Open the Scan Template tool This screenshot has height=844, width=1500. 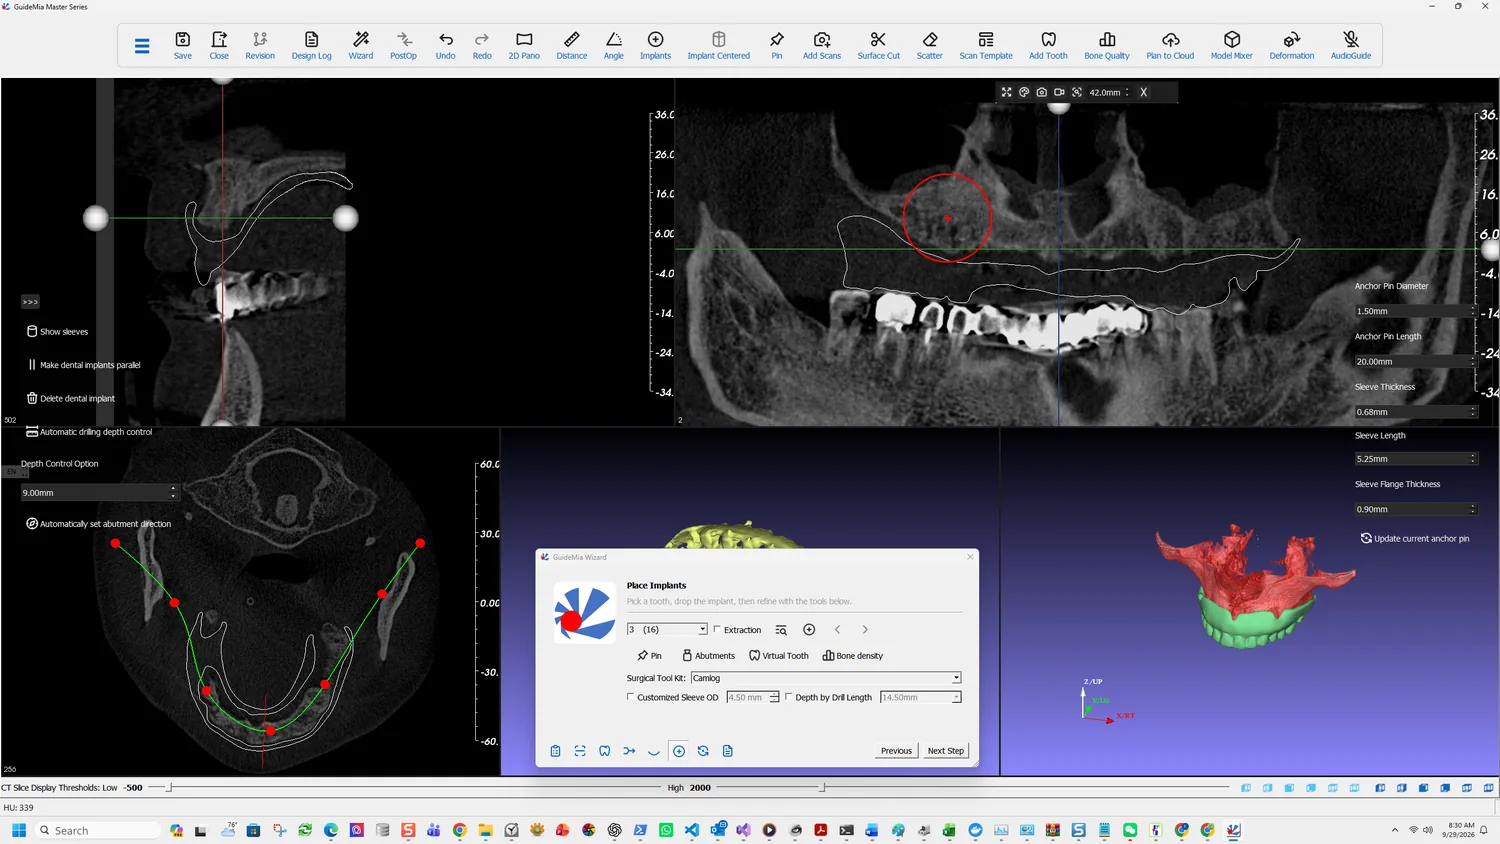point(986,45)
